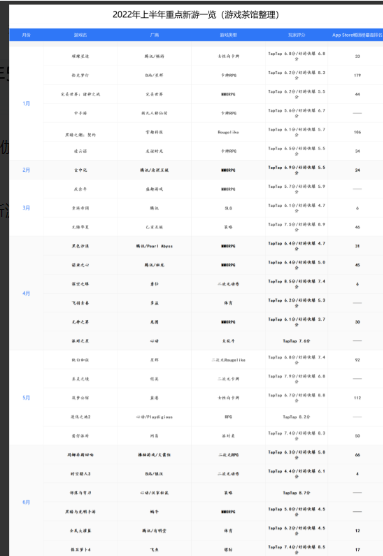Select the App Store ranking column header
This screenshot has height=556, width=383.
(x=357, y=35)
